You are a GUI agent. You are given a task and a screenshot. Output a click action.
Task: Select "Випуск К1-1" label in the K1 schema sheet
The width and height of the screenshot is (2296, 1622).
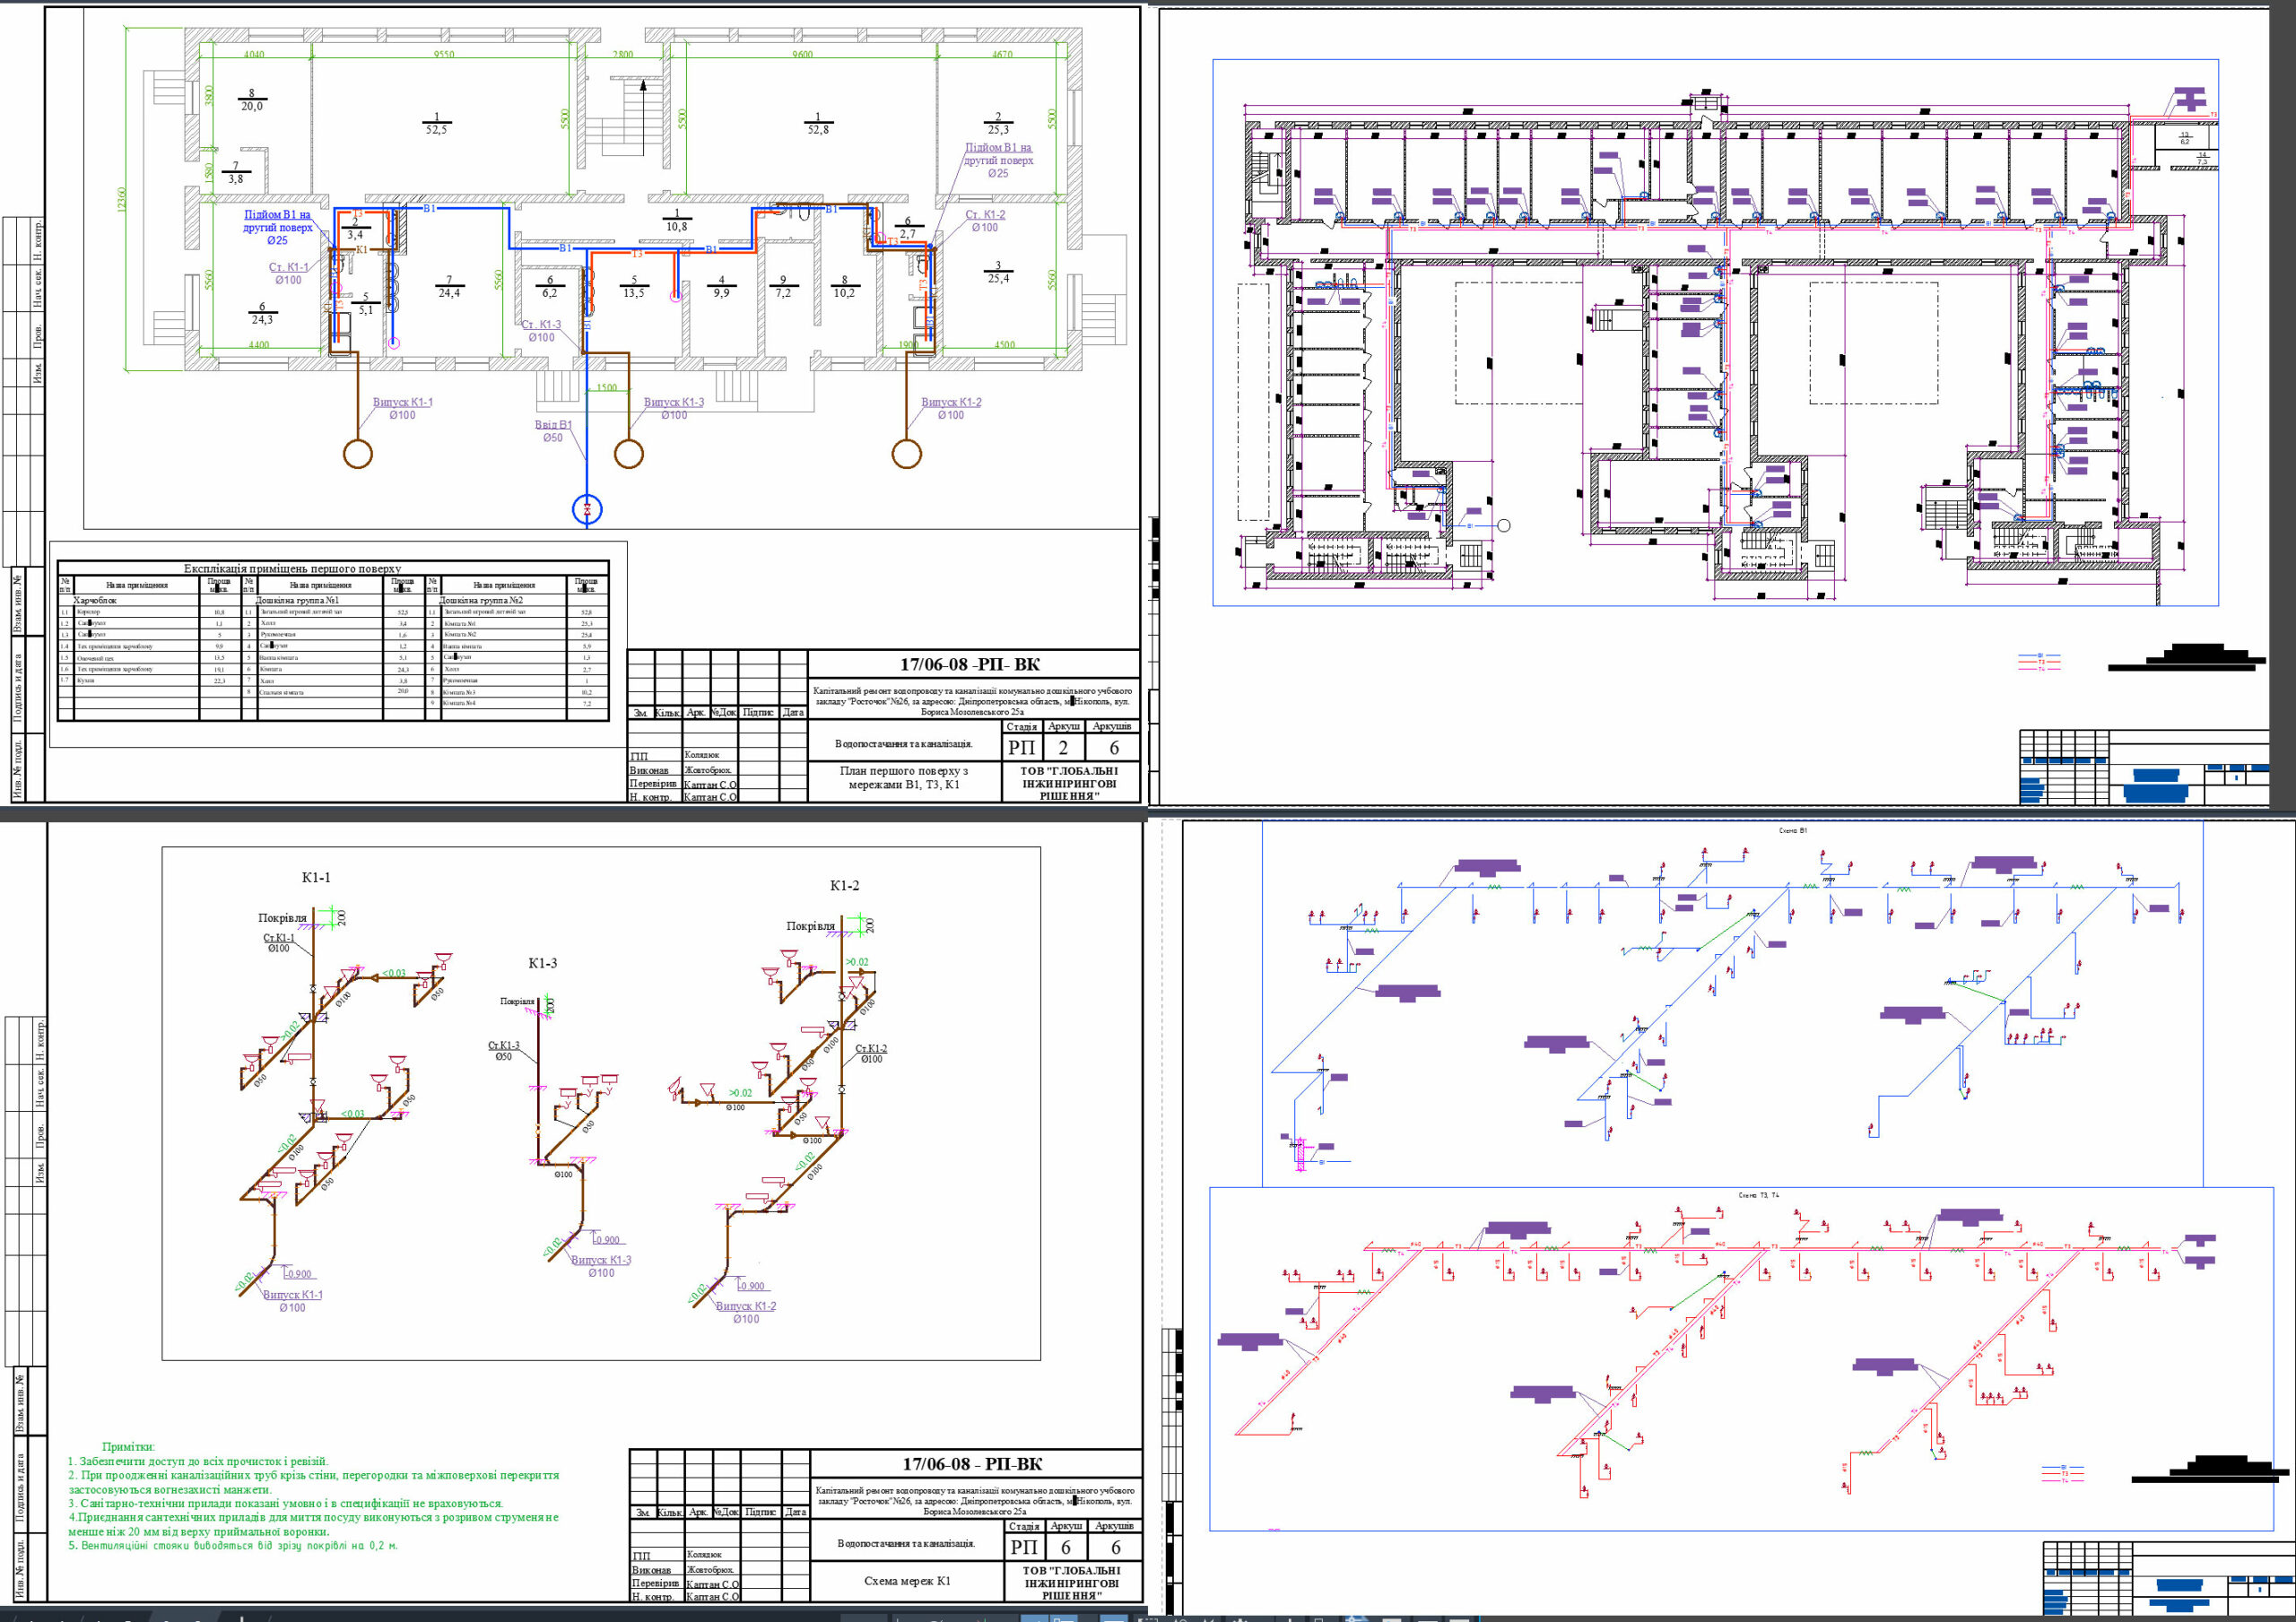coord(293,1294)
